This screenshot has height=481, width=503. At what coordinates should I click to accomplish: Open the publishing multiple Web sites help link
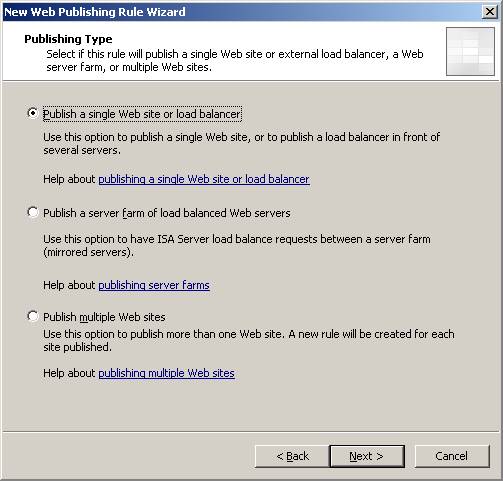[x=166, y=373]
